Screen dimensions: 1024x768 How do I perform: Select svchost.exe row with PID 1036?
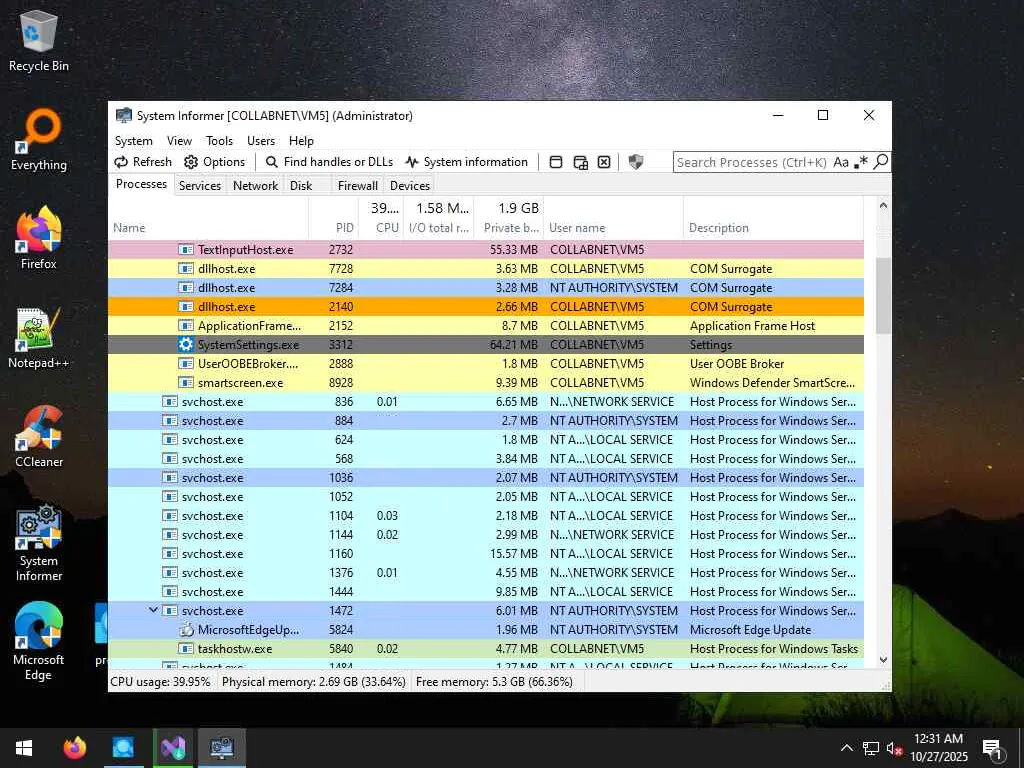pos(486,478)
